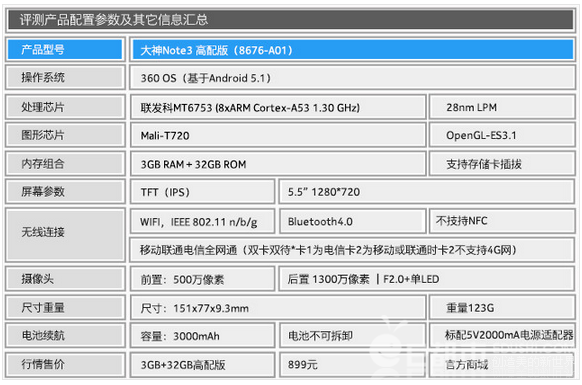Viewport: 582px width, 385px height.
Task: Click '后置 1300万像素 | F2.0+单LED' cell
Action: (x=427, y=279)
